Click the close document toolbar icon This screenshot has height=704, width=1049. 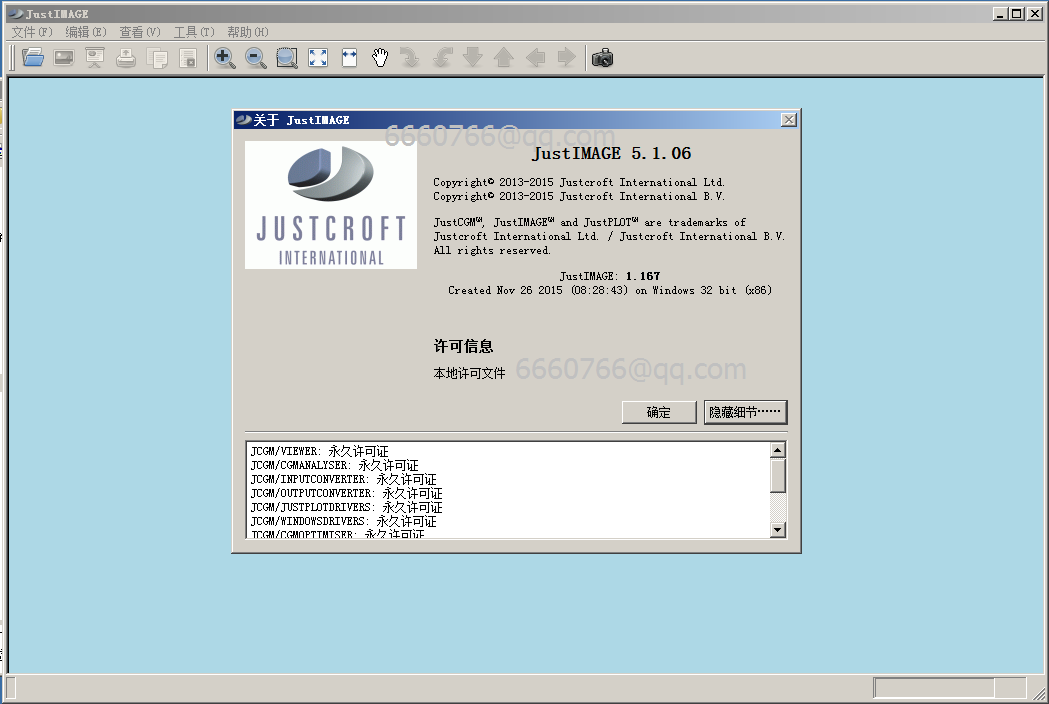(188, 58)
